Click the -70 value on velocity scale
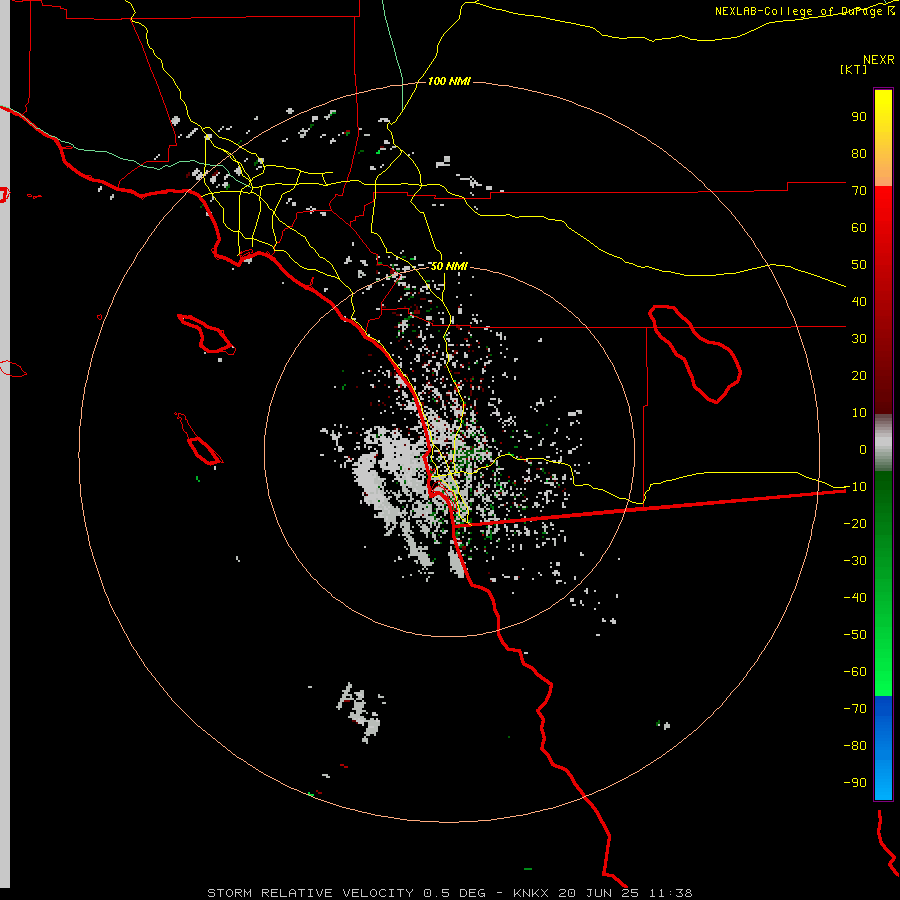Viewport: 900px width, 900px height. [x=855, y=709]
